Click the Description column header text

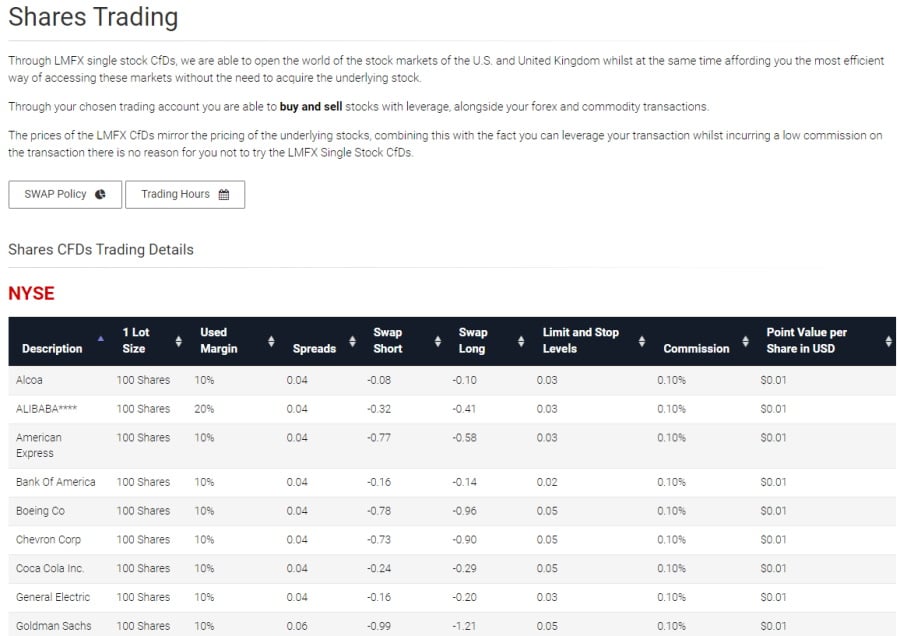(x=52, y=349)
